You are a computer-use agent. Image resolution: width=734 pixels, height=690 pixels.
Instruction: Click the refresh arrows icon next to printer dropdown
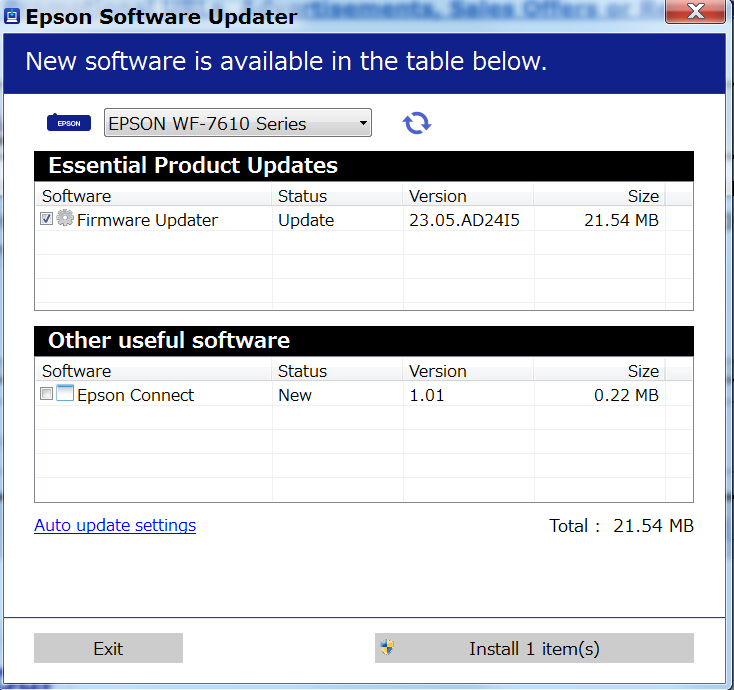(417, 123)
